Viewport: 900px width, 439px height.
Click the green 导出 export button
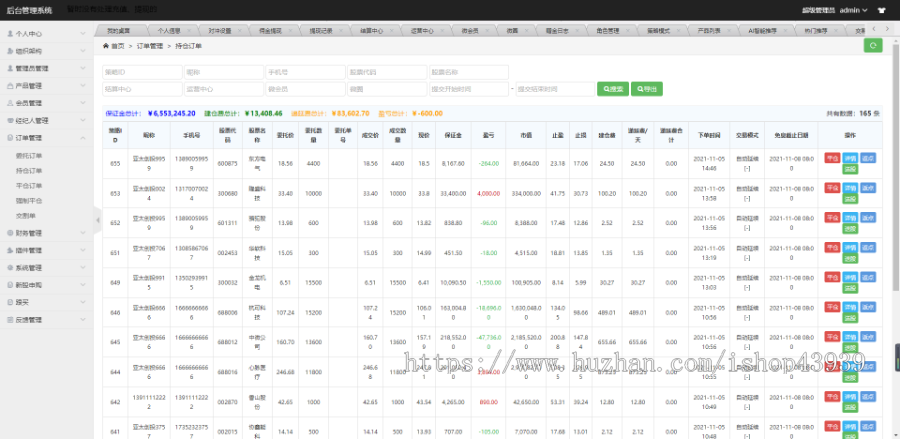(647, 89)
